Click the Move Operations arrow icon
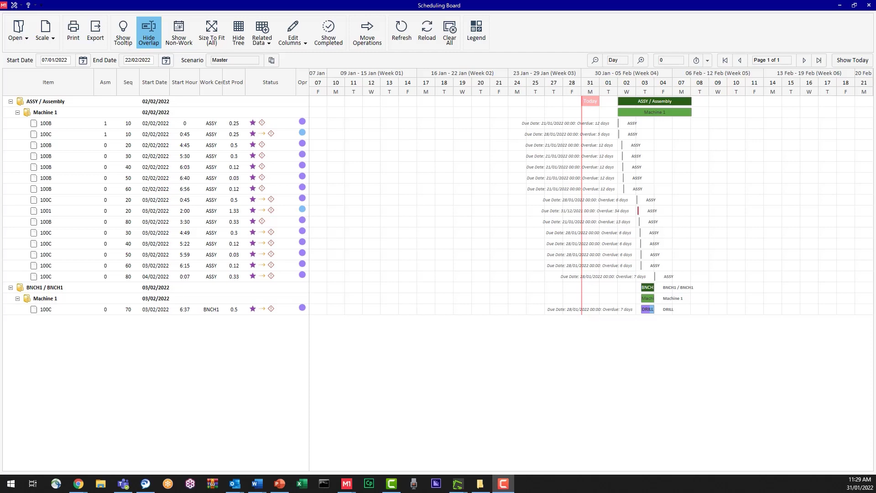The height and width of the screenshot is (493, 876). [367, 30]
